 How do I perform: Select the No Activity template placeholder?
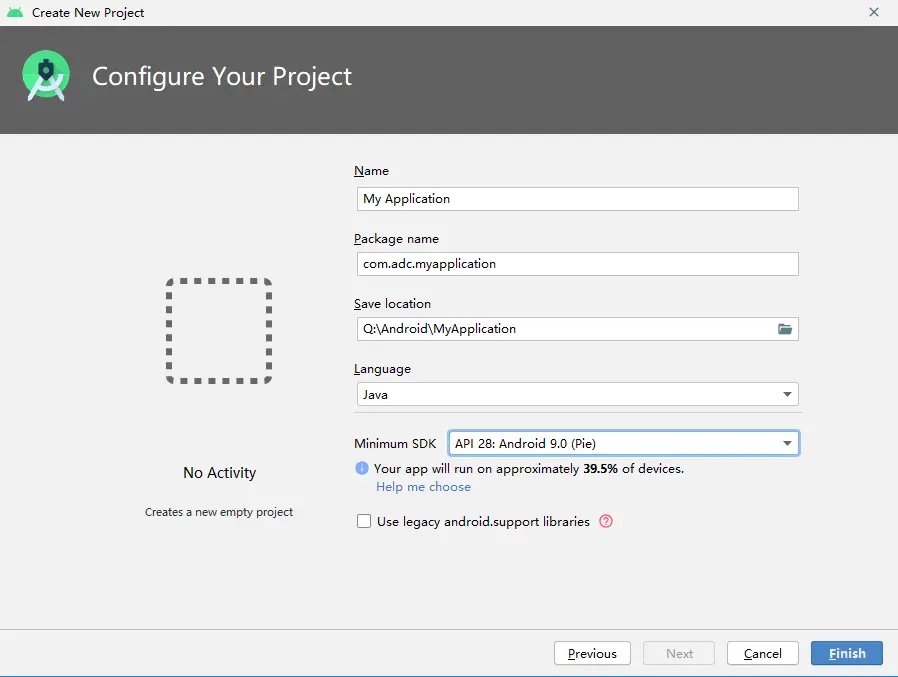(x=219, y=331)
